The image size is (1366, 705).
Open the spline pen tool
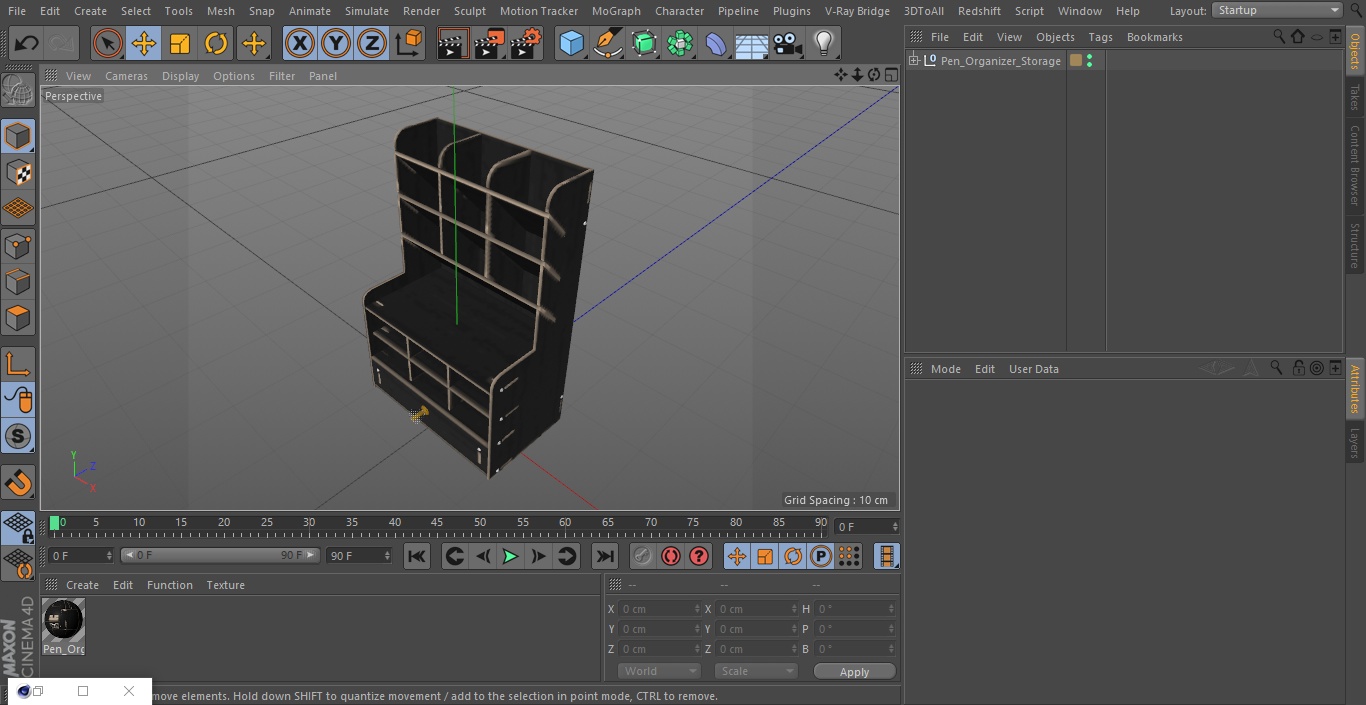(x=607, y=44)
